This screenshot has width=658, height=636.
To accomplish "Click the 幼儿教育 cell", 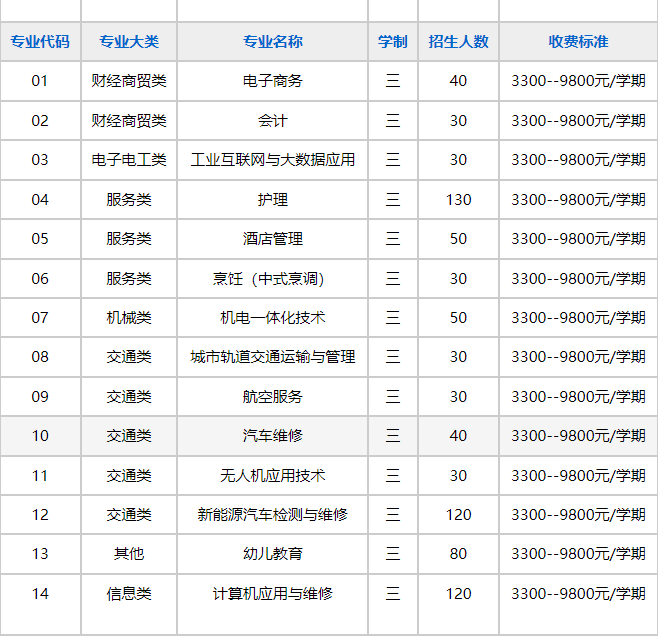I will click(272, 554).
